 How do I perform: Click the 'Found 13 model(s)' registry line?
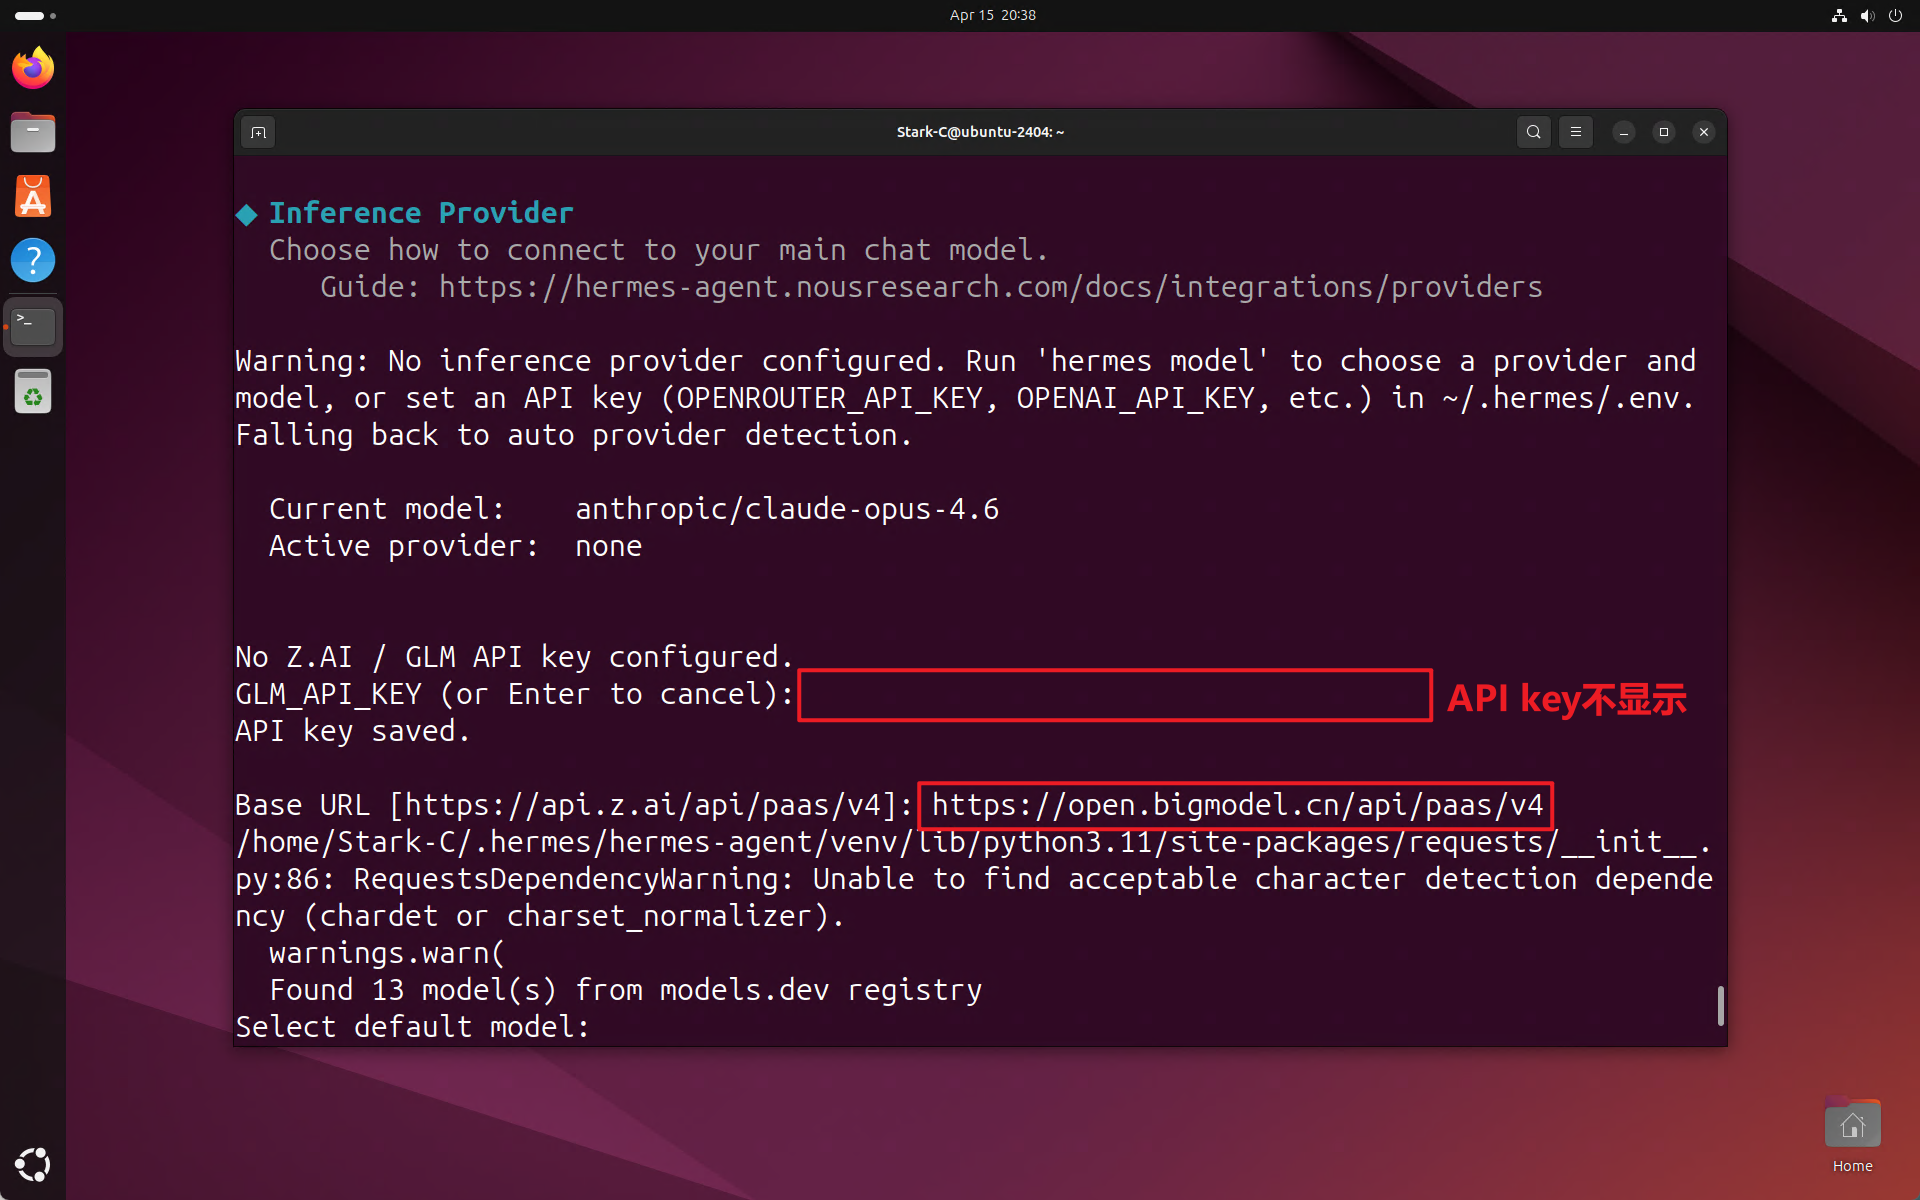[626, 990]
